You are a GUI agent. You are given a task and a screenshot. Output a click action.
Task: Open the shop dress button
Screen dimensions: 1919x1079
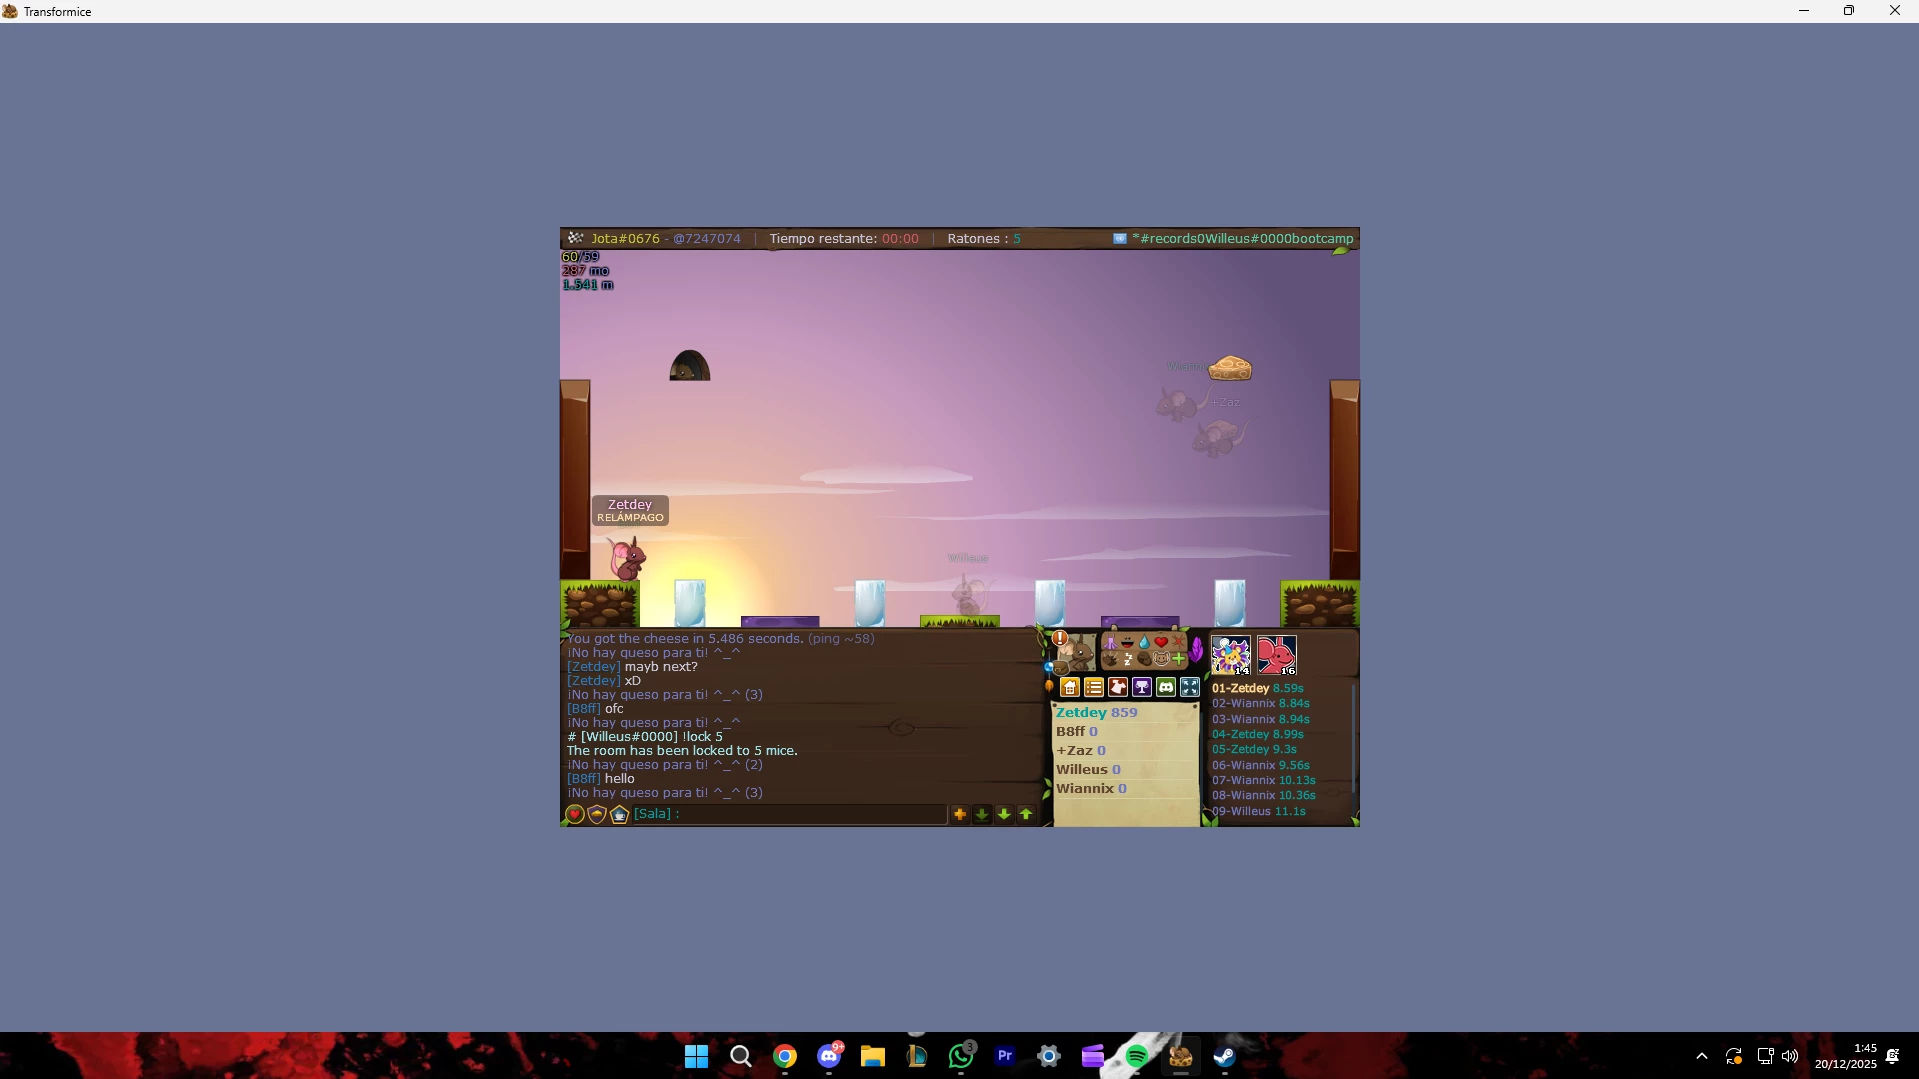coord(1118,687)
